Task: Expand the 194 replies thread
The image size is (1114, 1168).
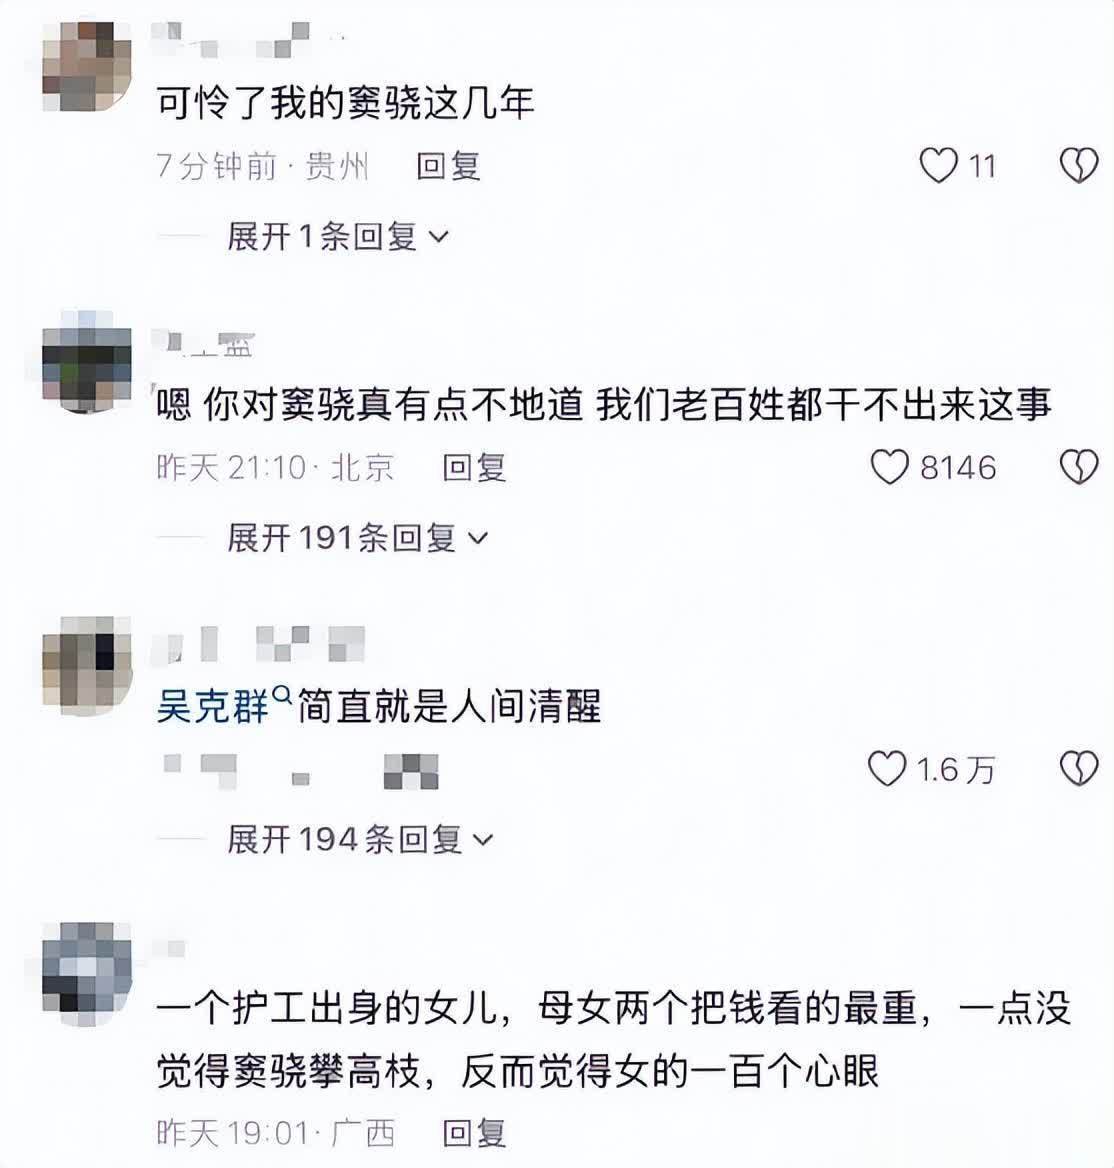Action: pyautogui.click(x=360, y=840)
